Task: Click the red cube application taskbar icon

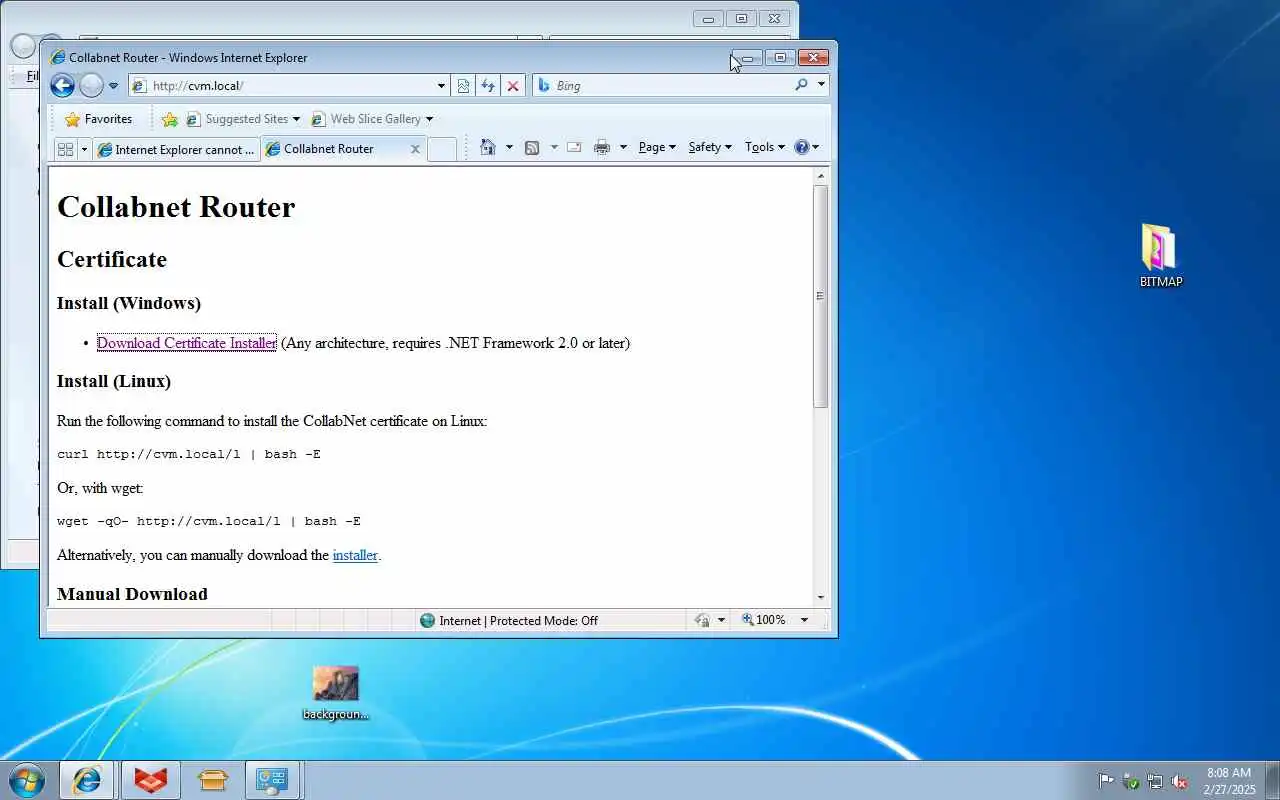Action: pos(150,780)
